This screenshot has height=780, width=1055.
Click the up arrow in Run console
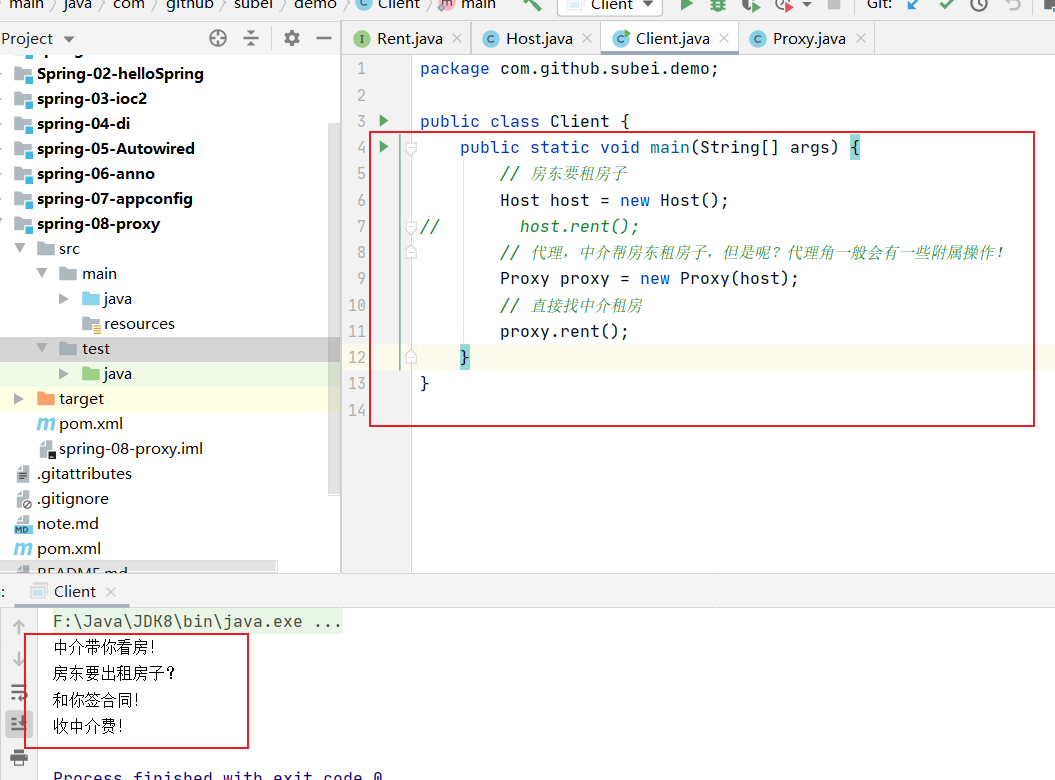click(x=19, y=627)
